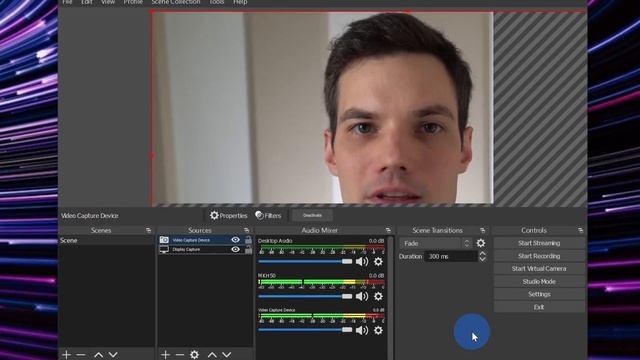Click the webcam preview in the canvas
The height and width of the screenshot is (360, 640).
[x=322, y=108]
